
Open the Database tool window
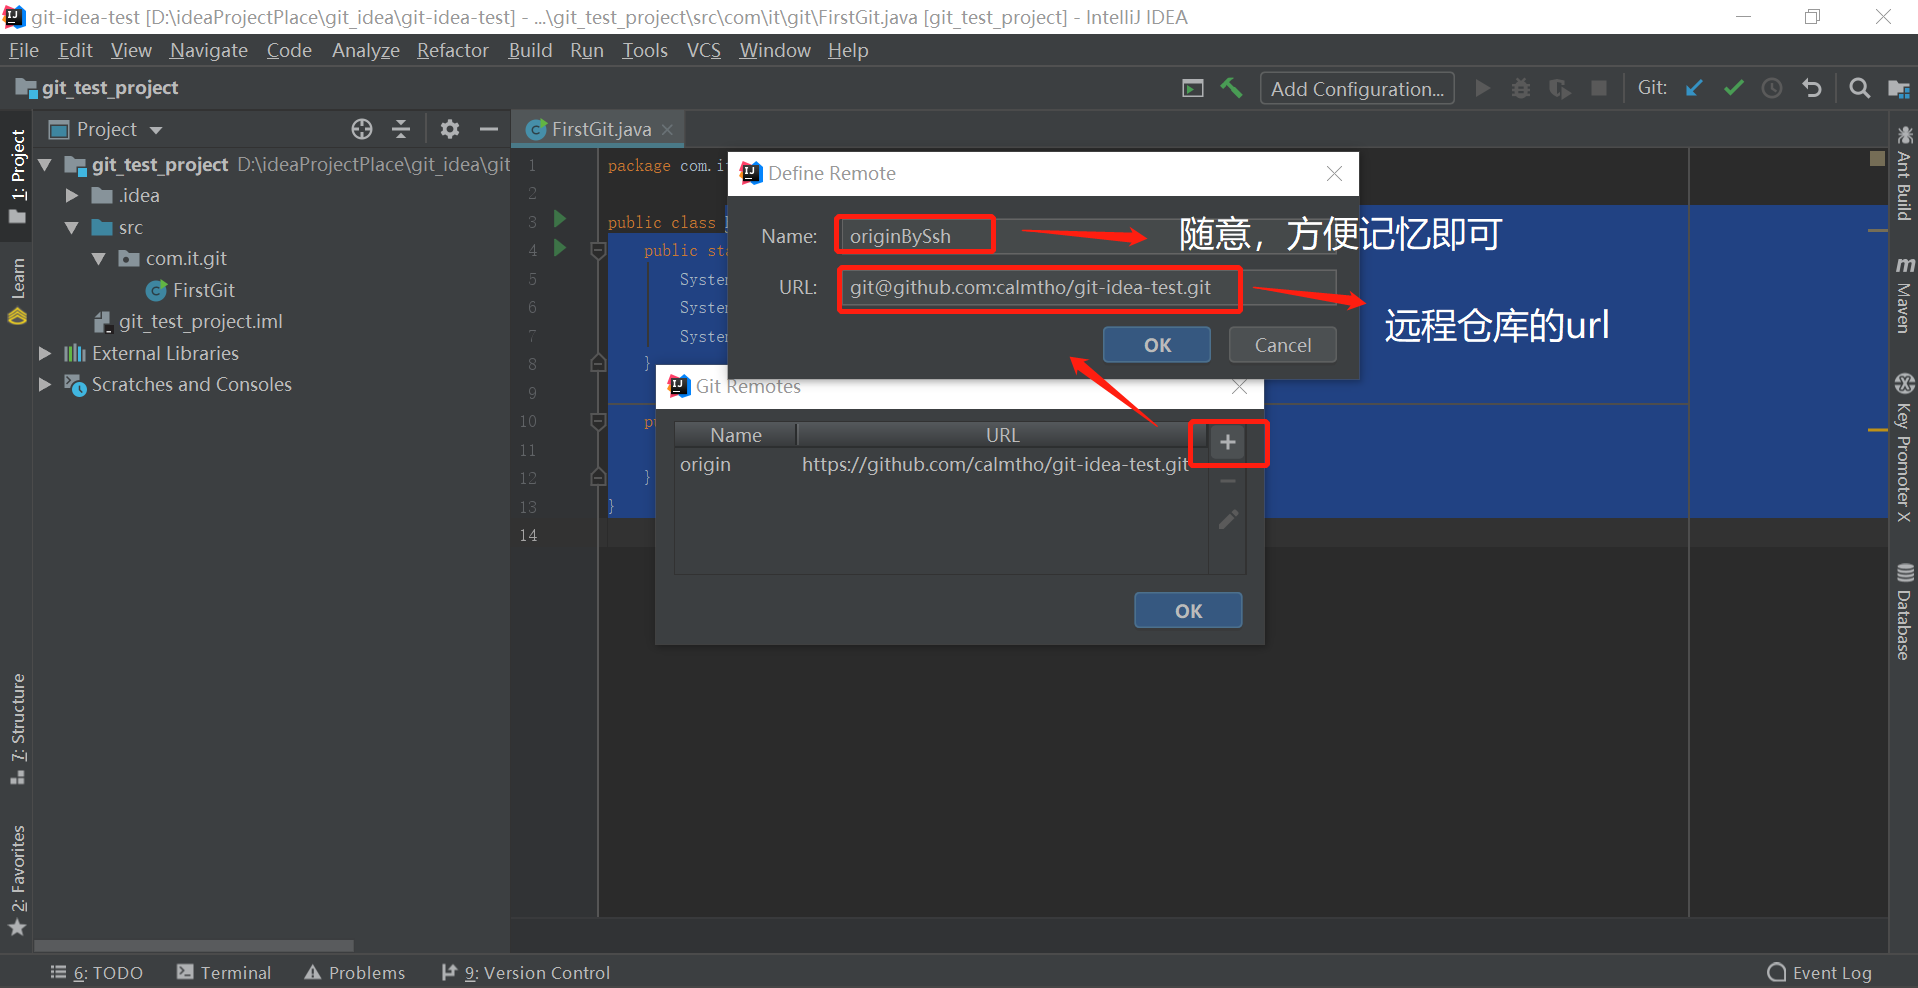[1904, 612]
